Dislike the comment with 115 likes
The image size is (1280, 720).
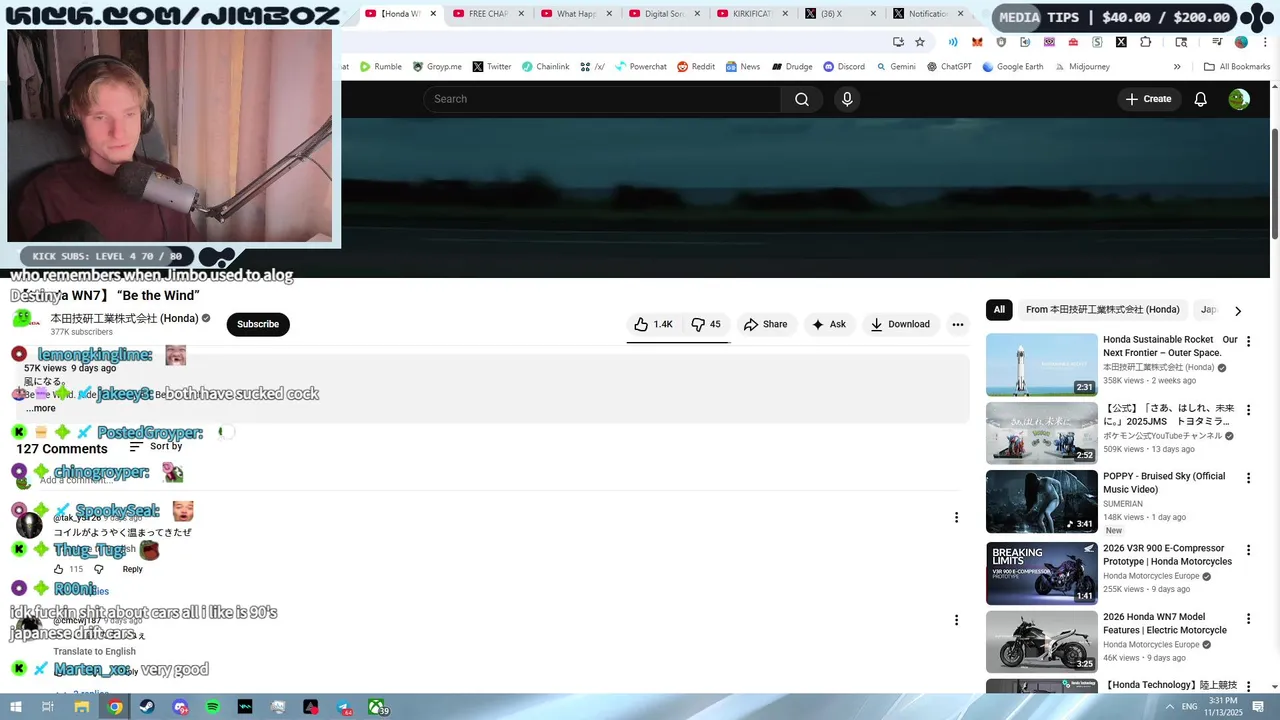click(98, 569)
